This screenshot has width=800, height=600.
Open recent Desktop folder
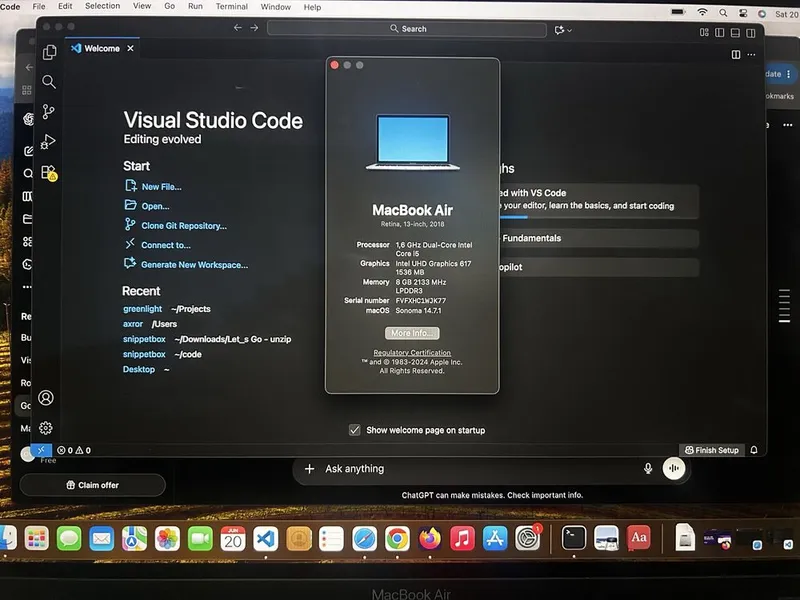coord(139,369)
